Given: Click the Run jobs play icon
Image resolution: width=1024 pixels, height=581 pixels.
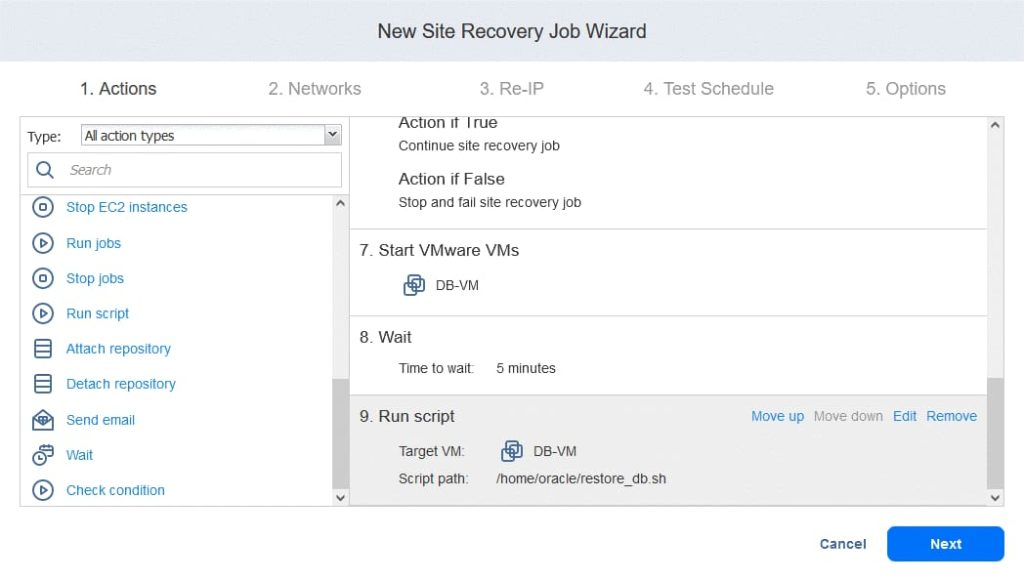Looking at the screenshot, I should point(42,243).
